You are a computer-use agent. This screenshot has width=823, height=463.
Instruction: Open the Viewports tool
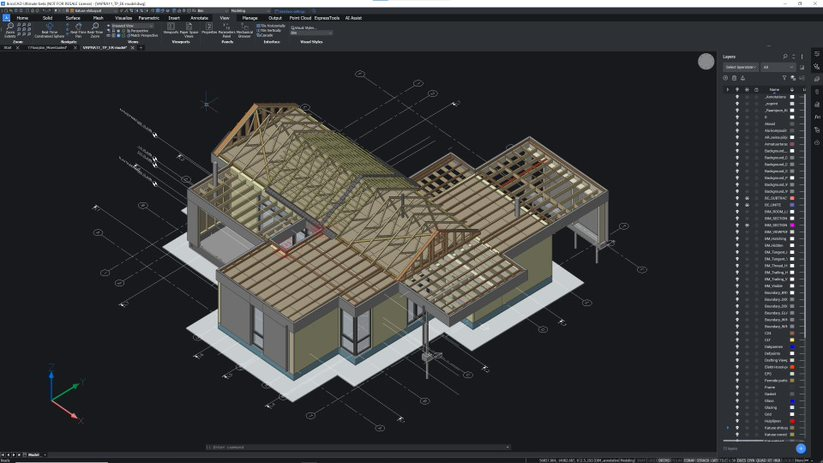[x=171, y=29]
